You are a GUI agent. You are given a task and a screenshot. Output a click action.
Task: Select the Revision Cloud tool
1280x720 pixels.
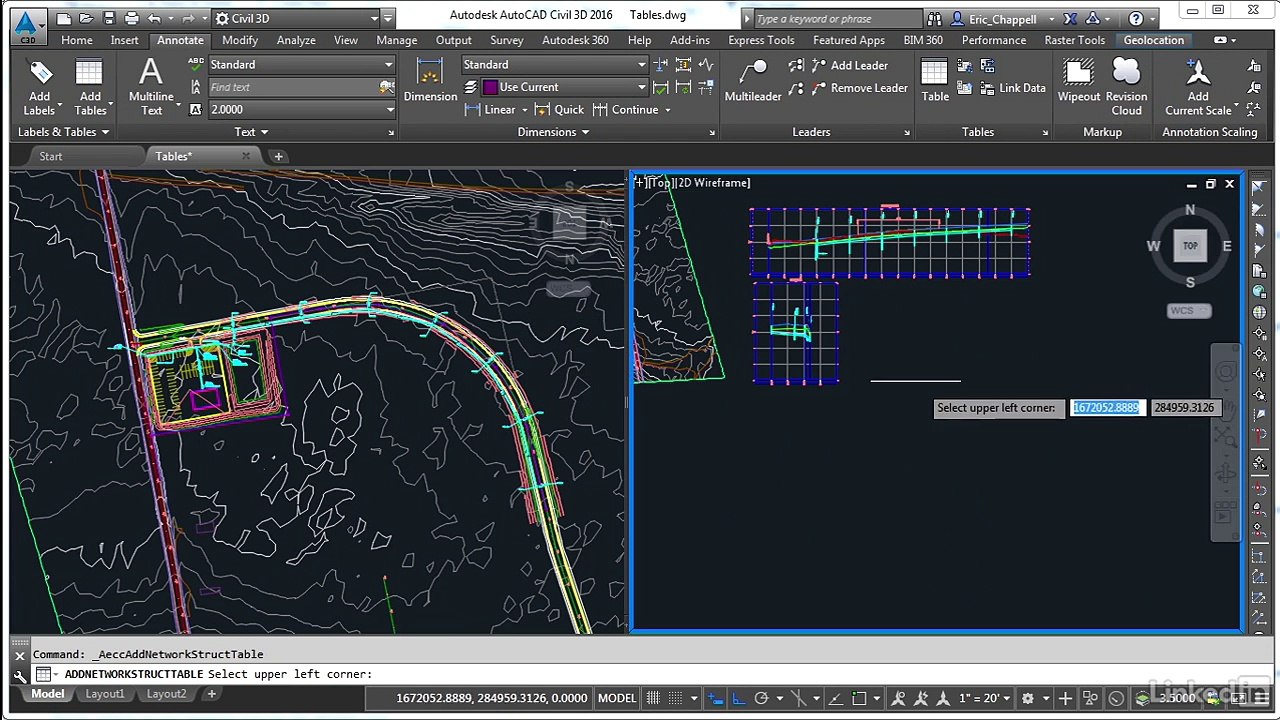tap(1126, 86)
